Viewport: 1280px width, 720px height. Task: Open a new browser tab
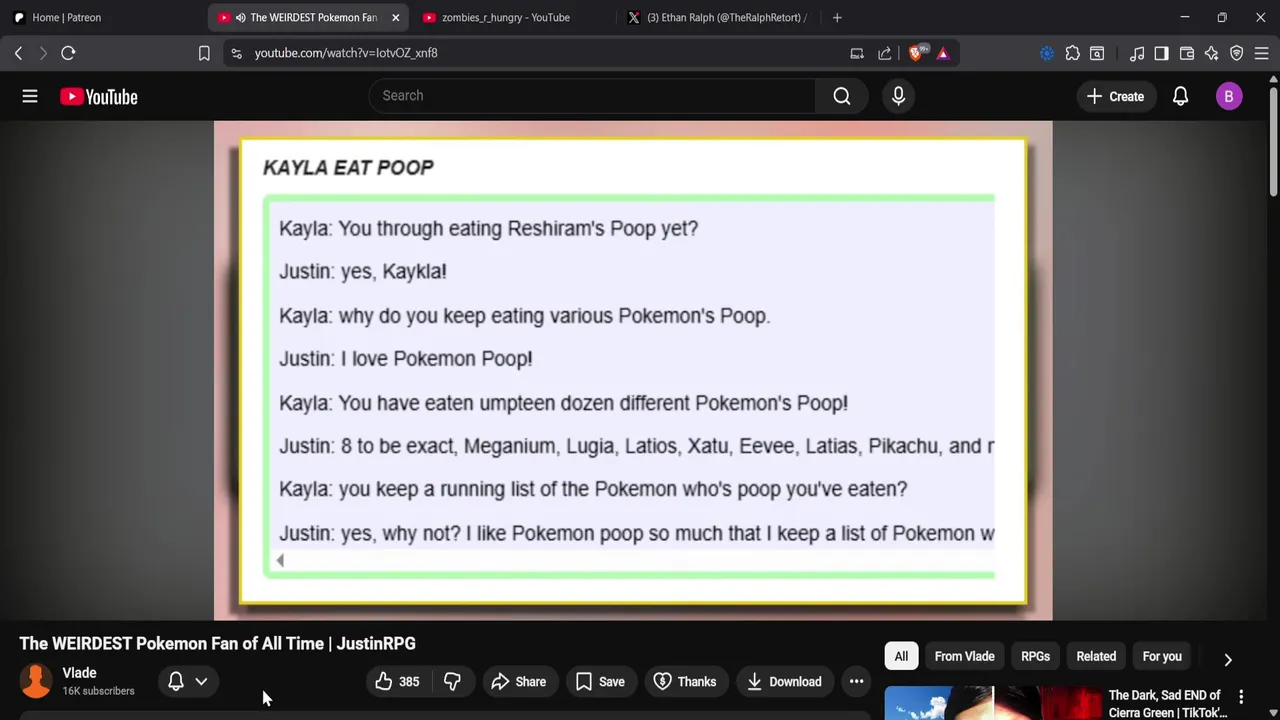[x=837, y=17]
